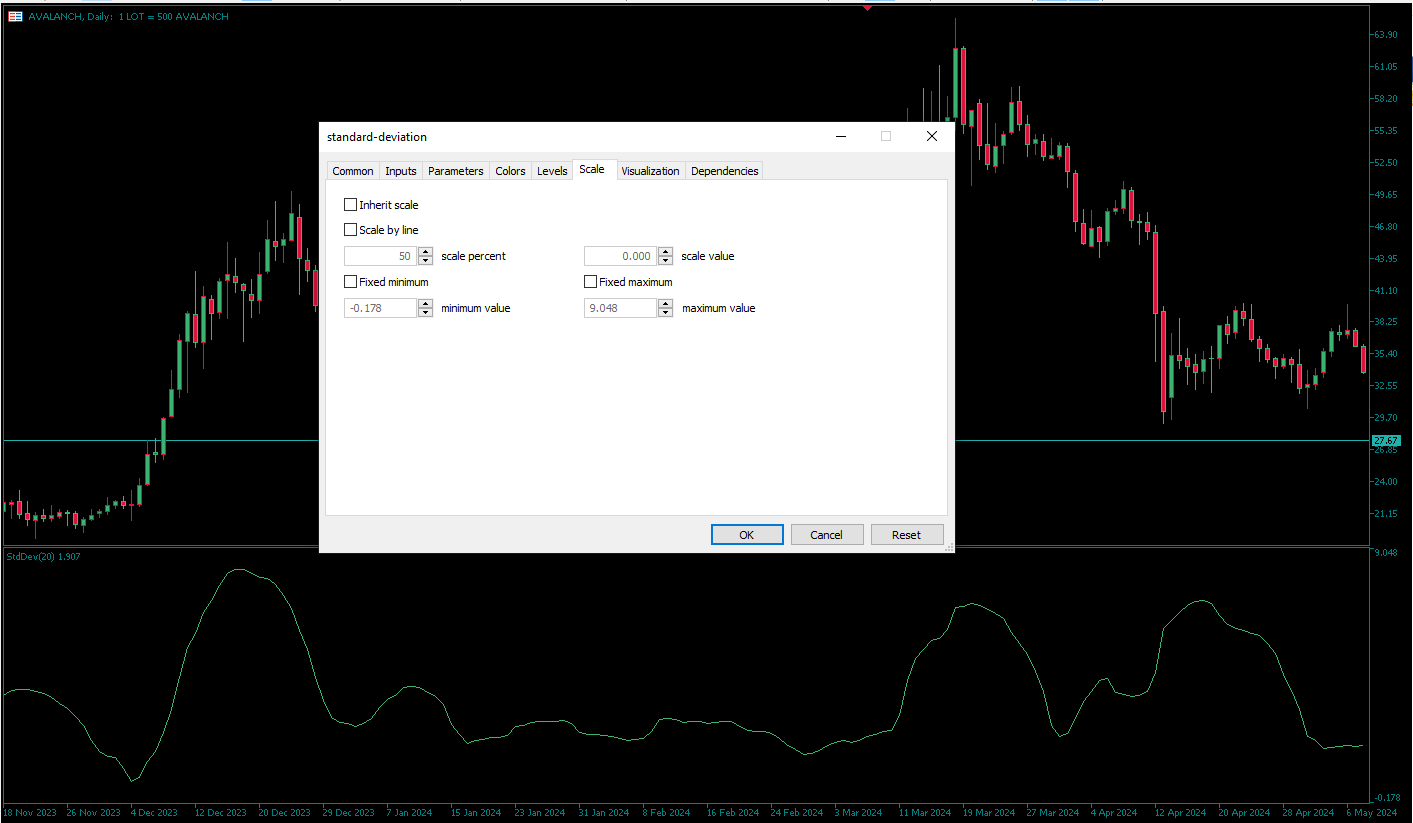This screenshot has height=823, width=1413.
Task: Click the 6 May 2024 date label
Action: pos(1371,813)
